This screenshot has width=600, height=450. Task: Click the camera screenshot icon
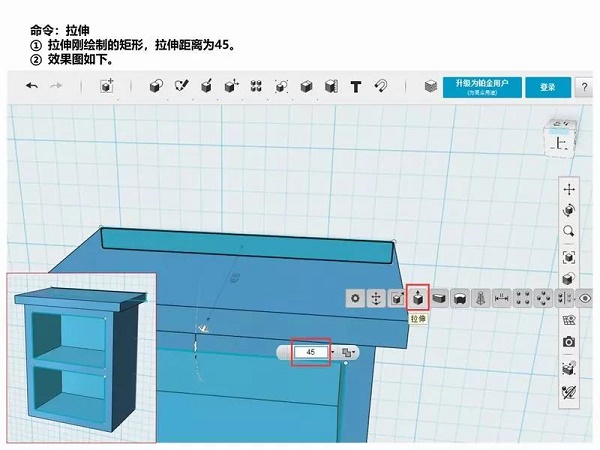569,342
